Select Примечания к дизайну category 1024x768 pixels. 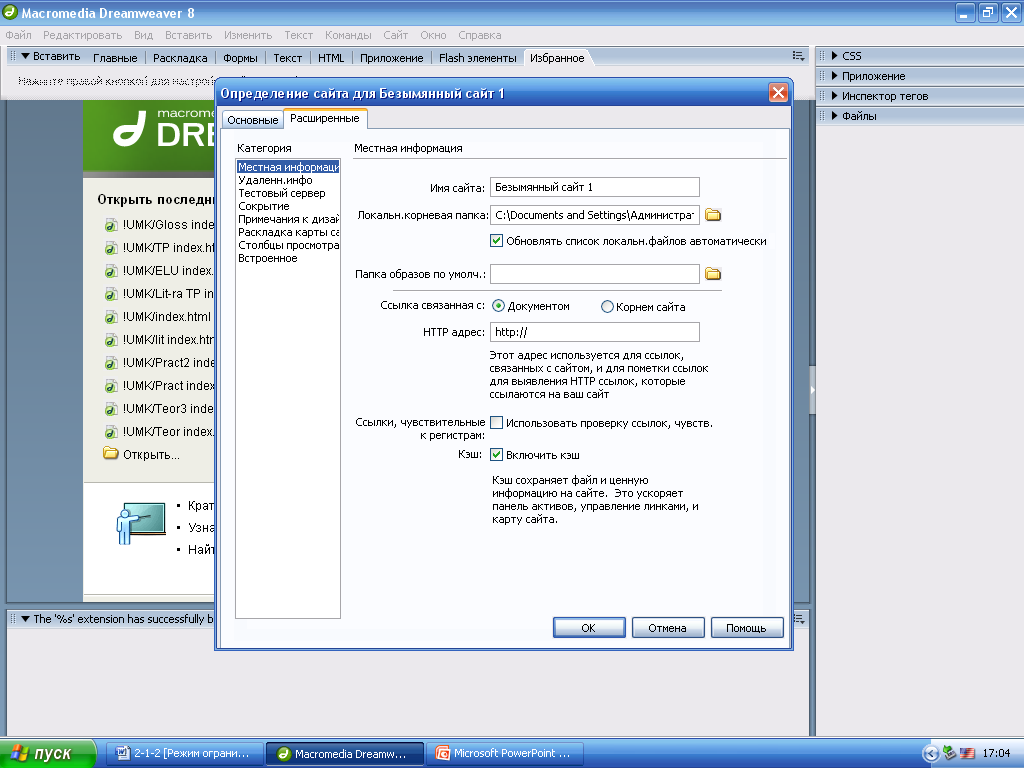288,219
